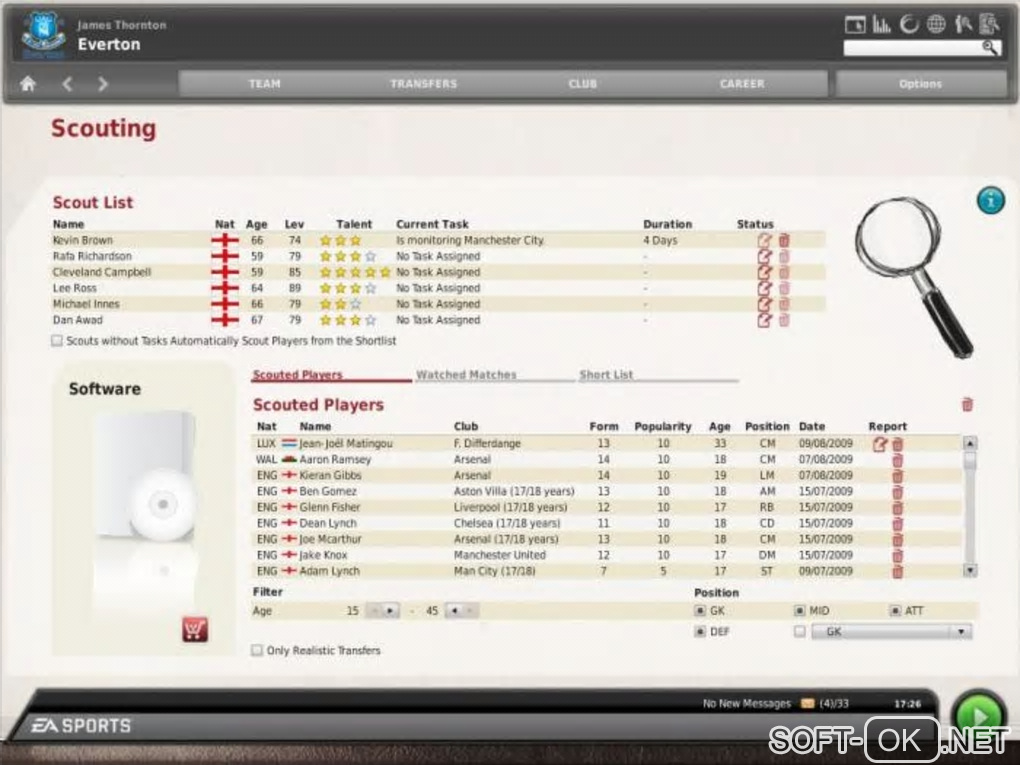Screen dimensions: 1020x765
Task: Open the statistics bar-chart icon
Action: pos(881,25)
